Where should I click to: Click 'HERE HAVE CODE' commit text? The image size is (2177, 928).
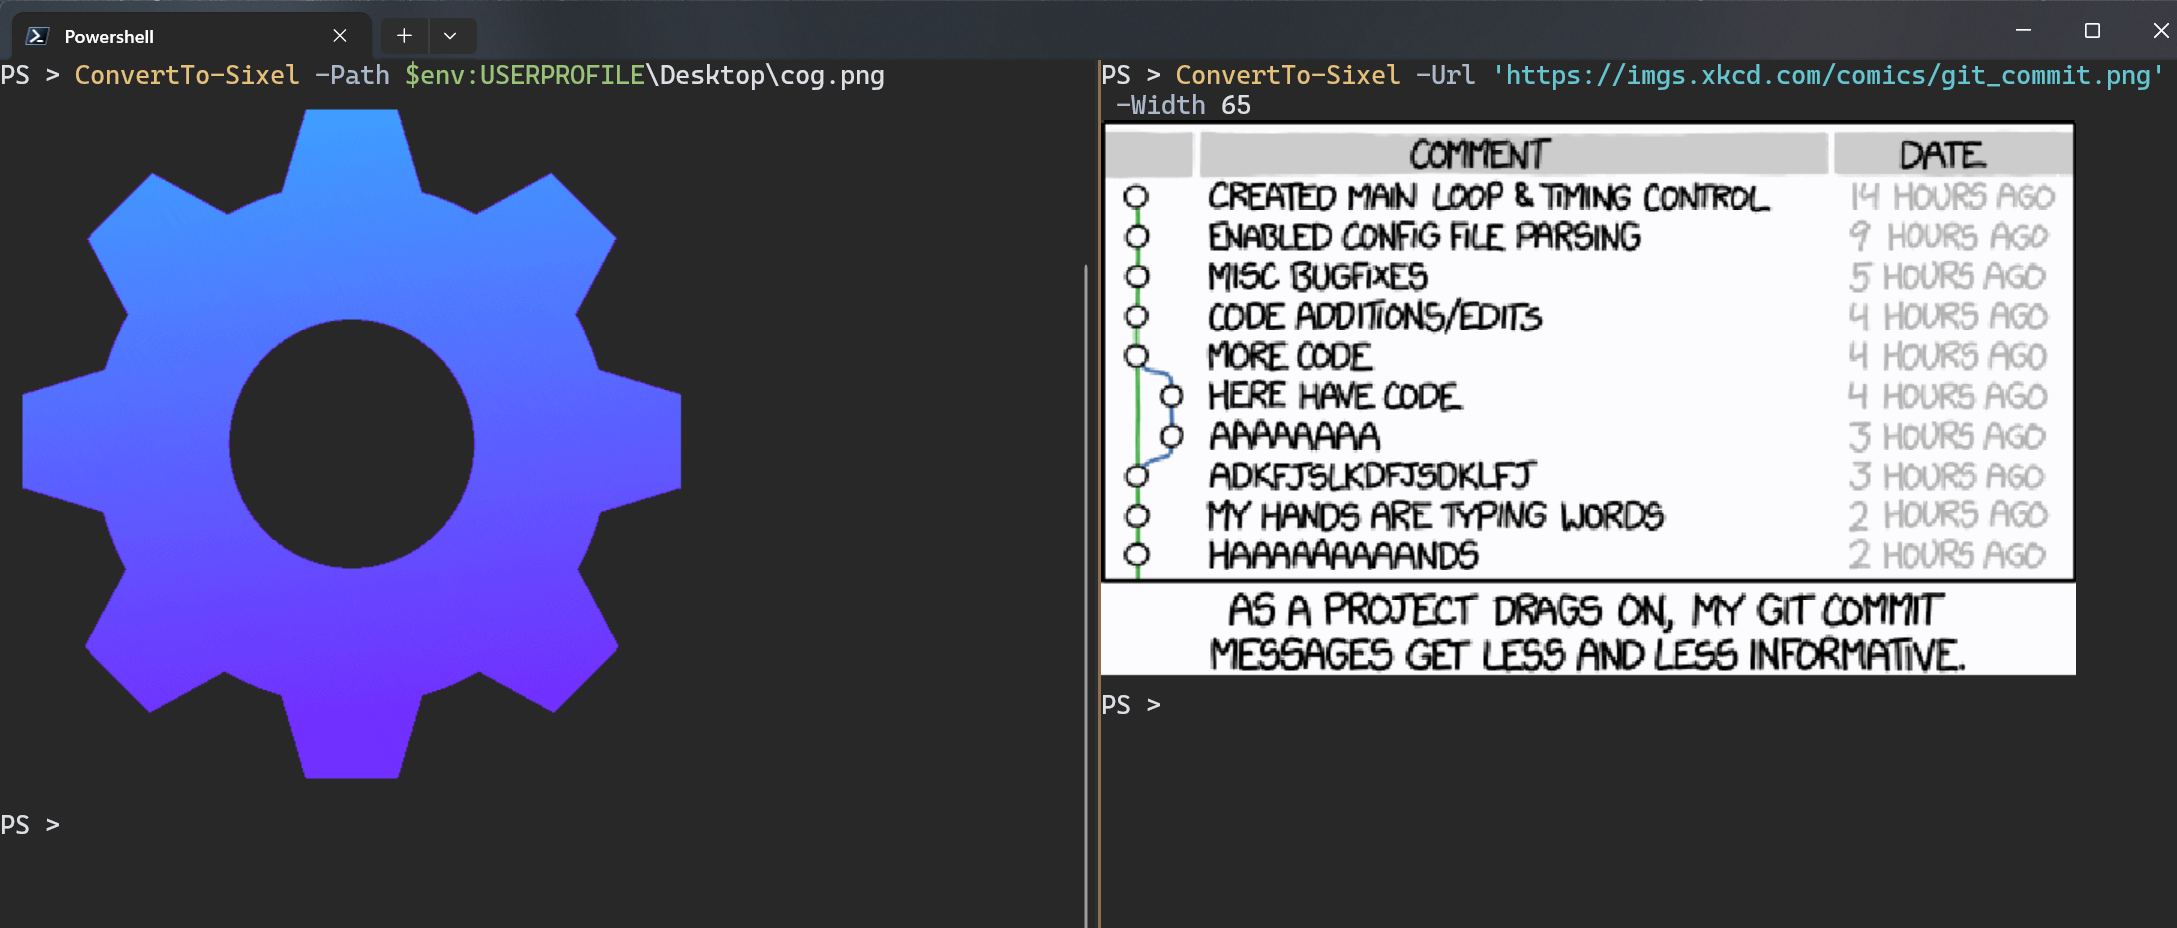tap(1334, 397)
